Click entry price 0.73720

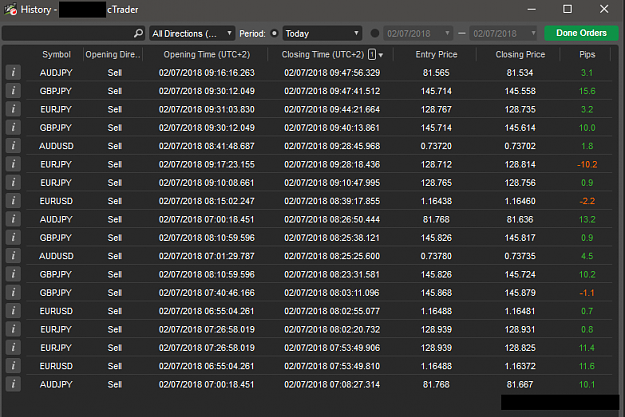point(436,146)
